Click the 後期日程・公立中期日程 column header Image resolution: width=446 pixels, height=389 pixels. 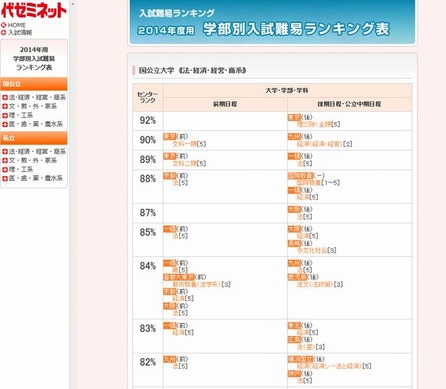pyautogui.click(x=350, y=104)
